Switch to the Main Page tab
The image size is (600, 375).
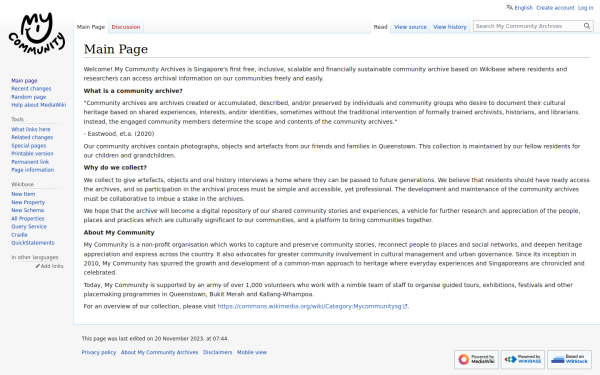click(x=91, y=27)
